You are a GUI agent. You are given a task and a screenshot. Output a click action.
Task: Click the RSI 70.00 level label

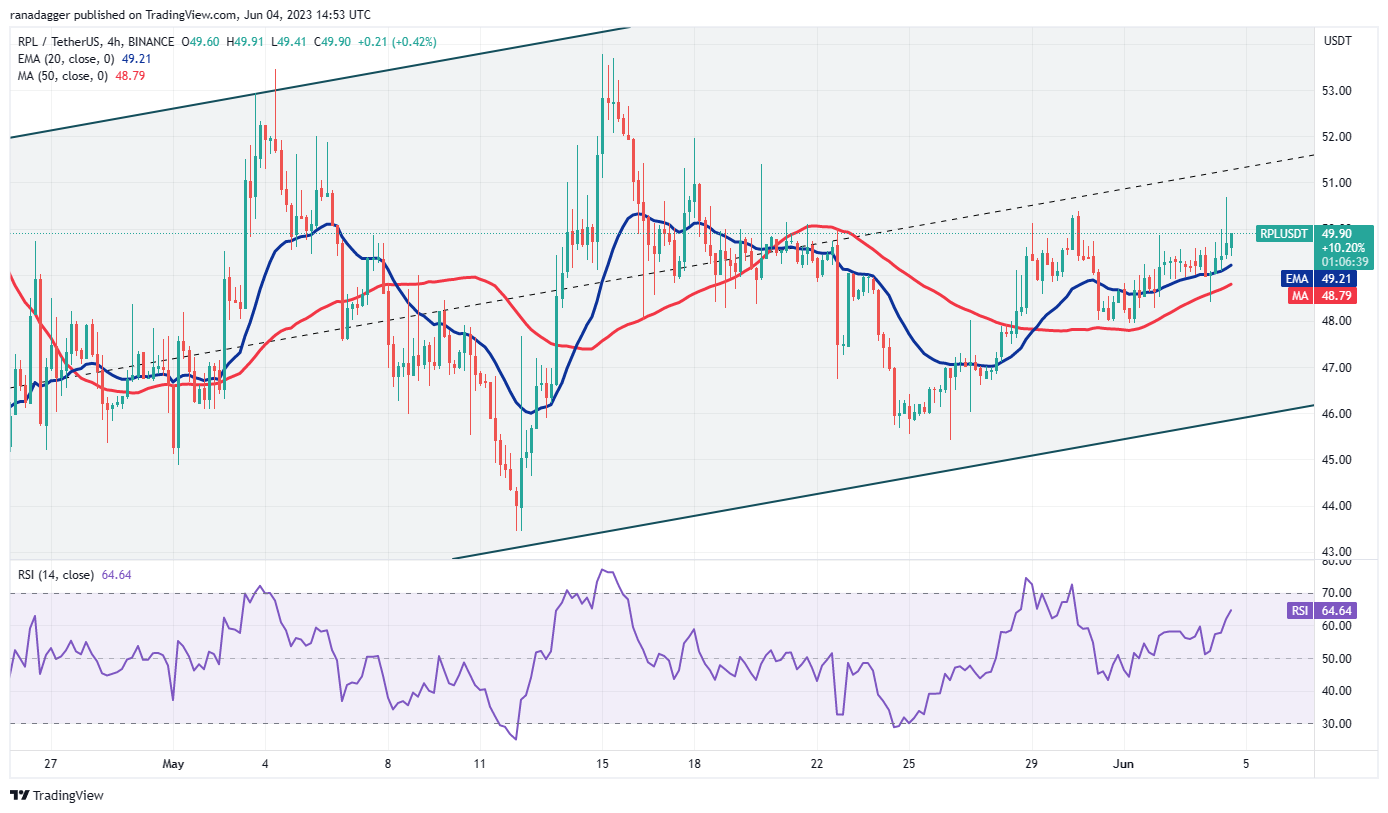[x=1337, y=594]
